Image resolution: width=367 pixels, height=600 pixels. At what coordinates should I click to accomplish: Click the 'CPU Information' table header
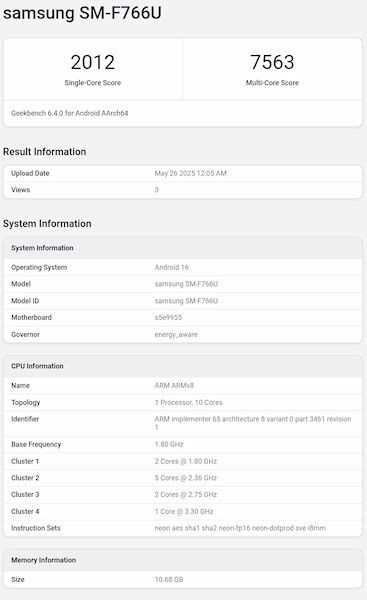[37, 366]
